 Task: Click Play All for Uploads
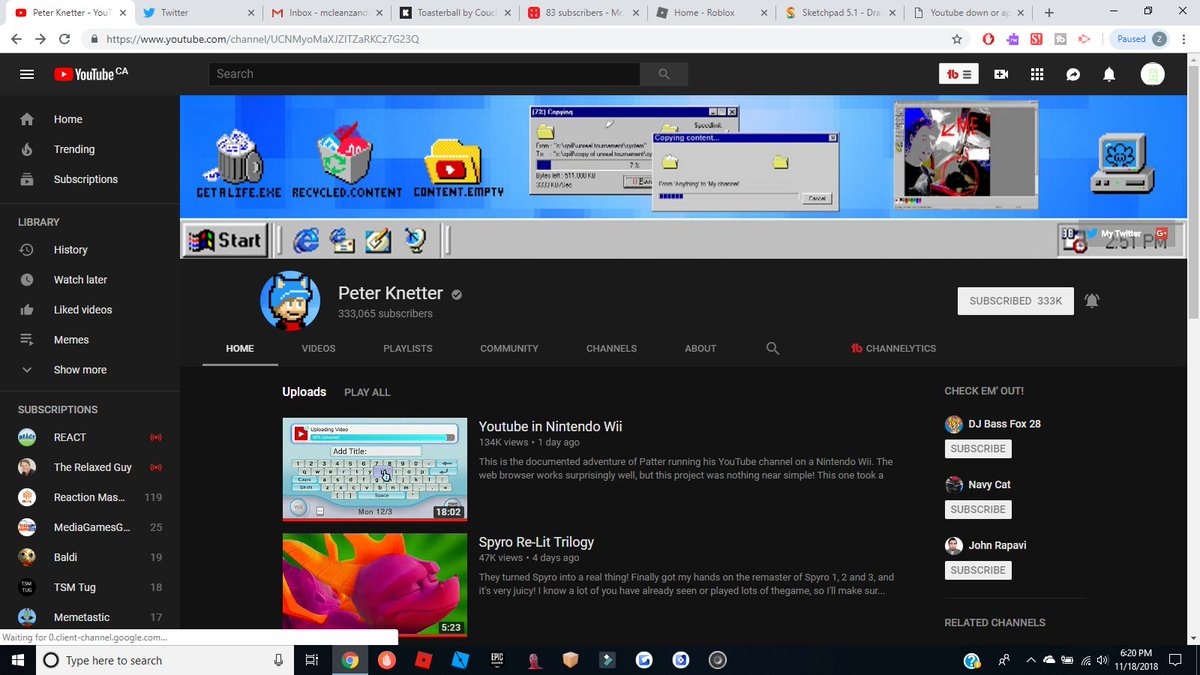[367, 392]
